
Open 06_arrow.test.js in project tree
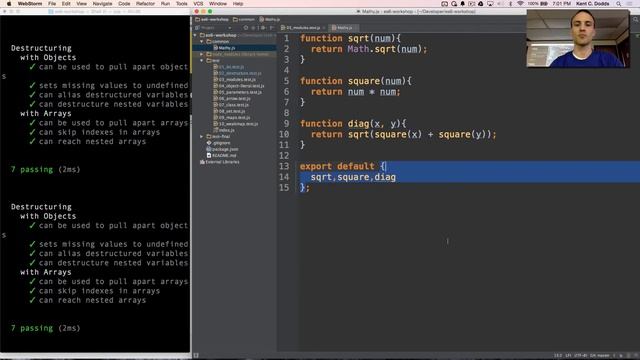(x=232, y=98)
